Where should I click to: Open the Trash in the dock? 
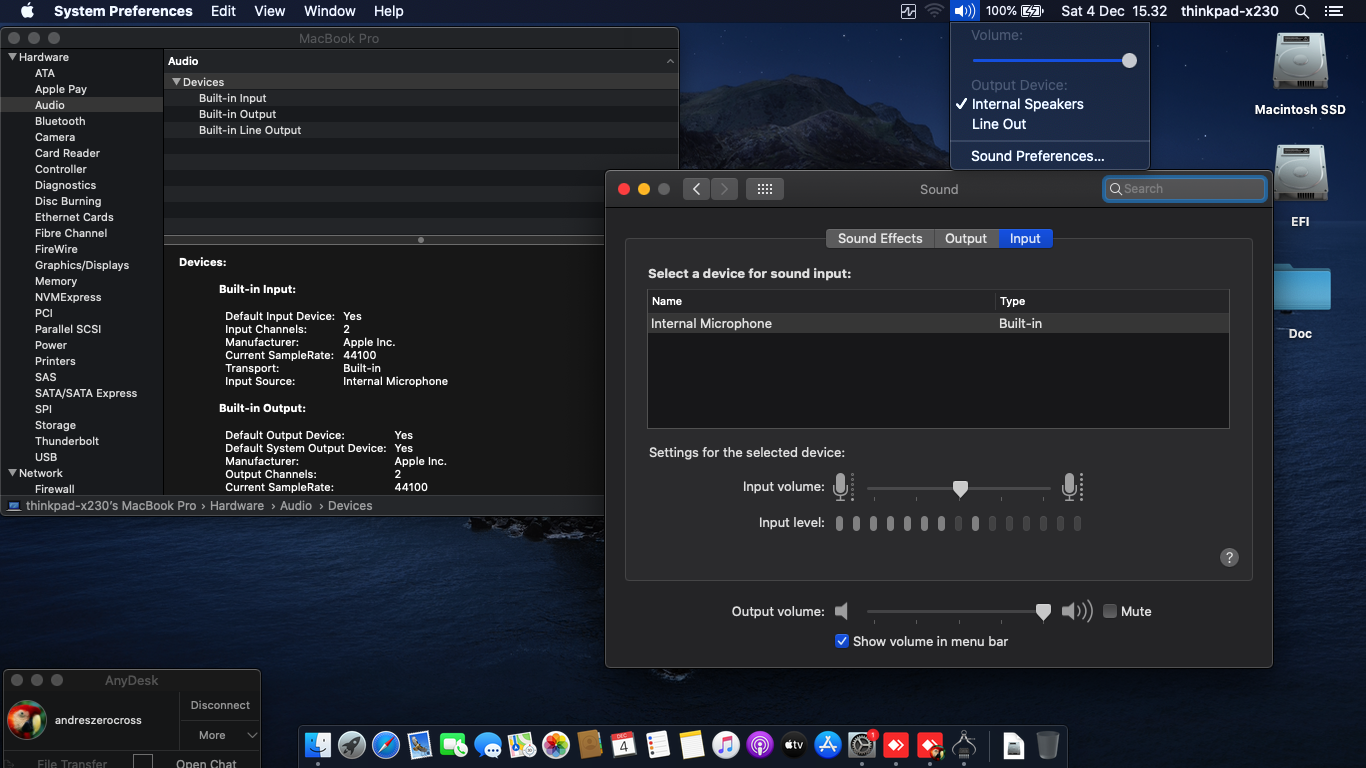click(1047, 744)
